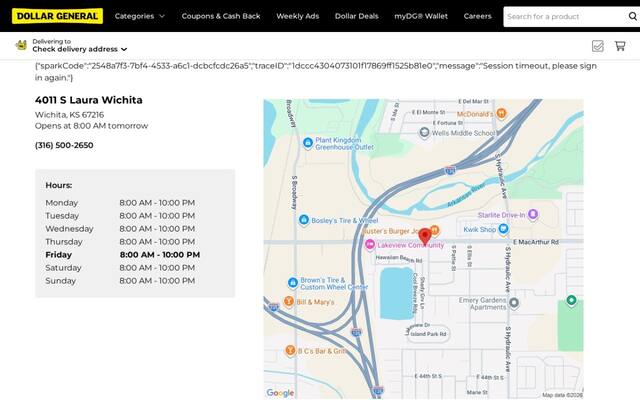Click Bosley's Tire & Wheel marker
640x400 pixels.
[x=304, y=220]
